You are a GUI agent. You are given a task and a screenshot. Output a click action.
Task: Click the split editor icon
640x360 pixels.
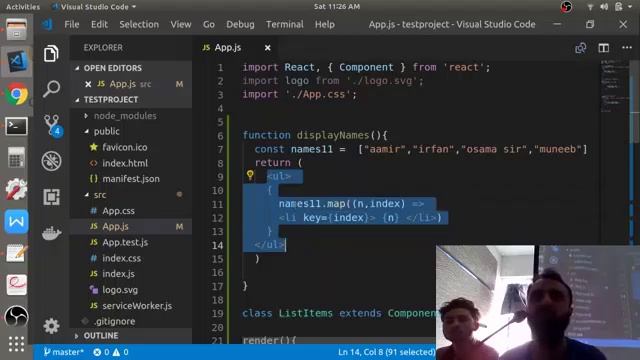tap(604, 48)
